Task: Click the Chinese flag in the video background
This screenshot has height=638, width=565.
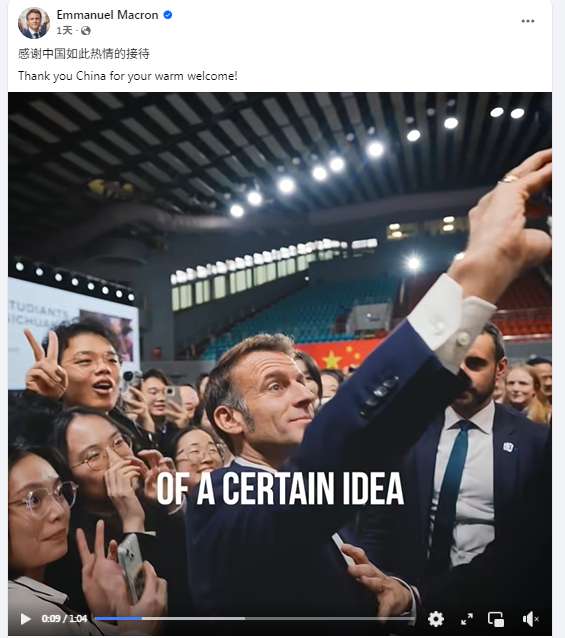Action: coord(338,354)
